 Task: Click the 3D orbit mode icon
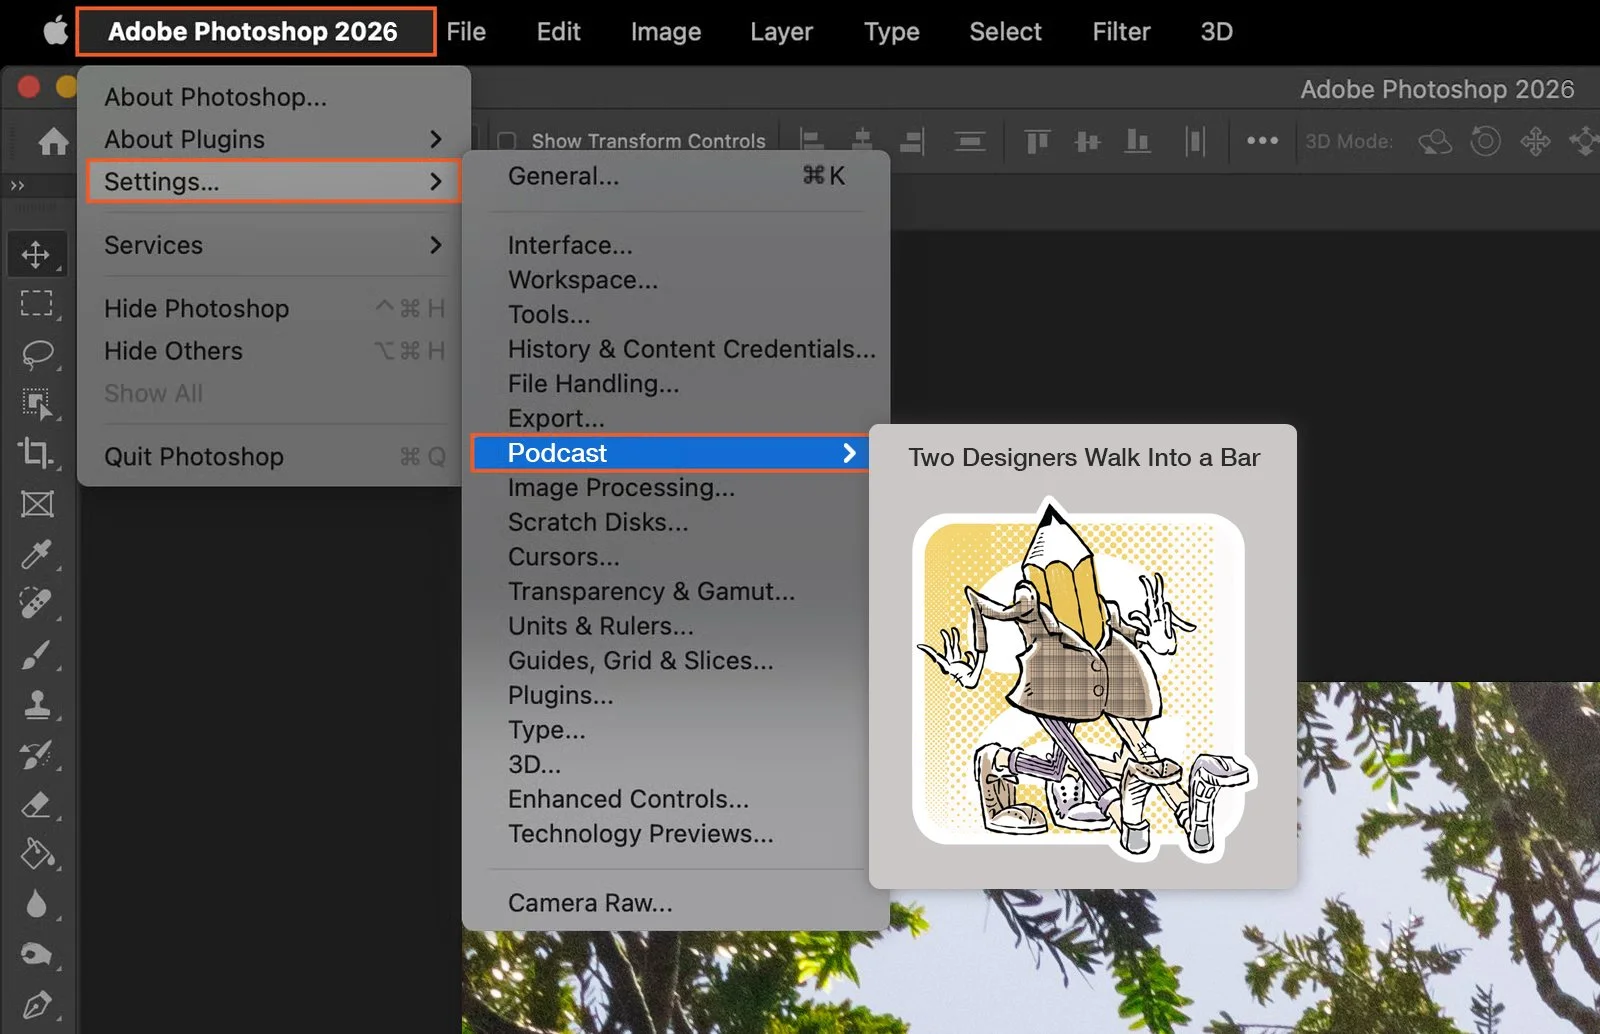(x=1435, y=141)
